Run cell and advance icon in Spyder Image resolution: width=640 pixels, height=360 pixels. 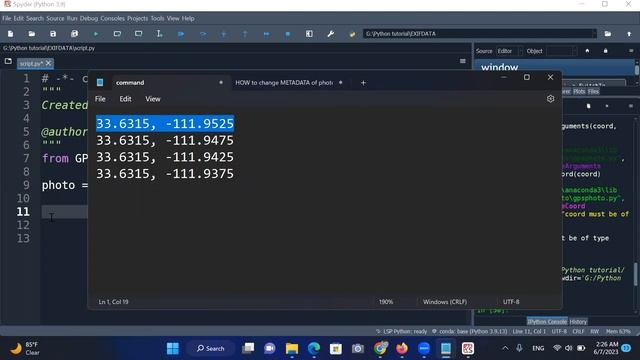point(138,34)
